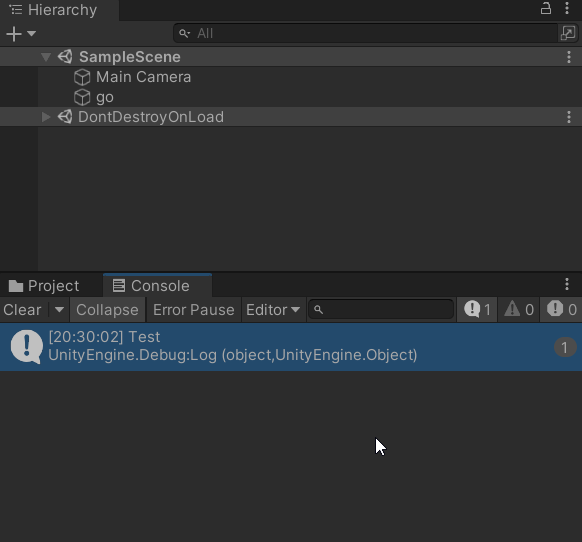Screen dimensions: 582x542
Task: Switch to the Project tab
Action: (x=44, y=286)
